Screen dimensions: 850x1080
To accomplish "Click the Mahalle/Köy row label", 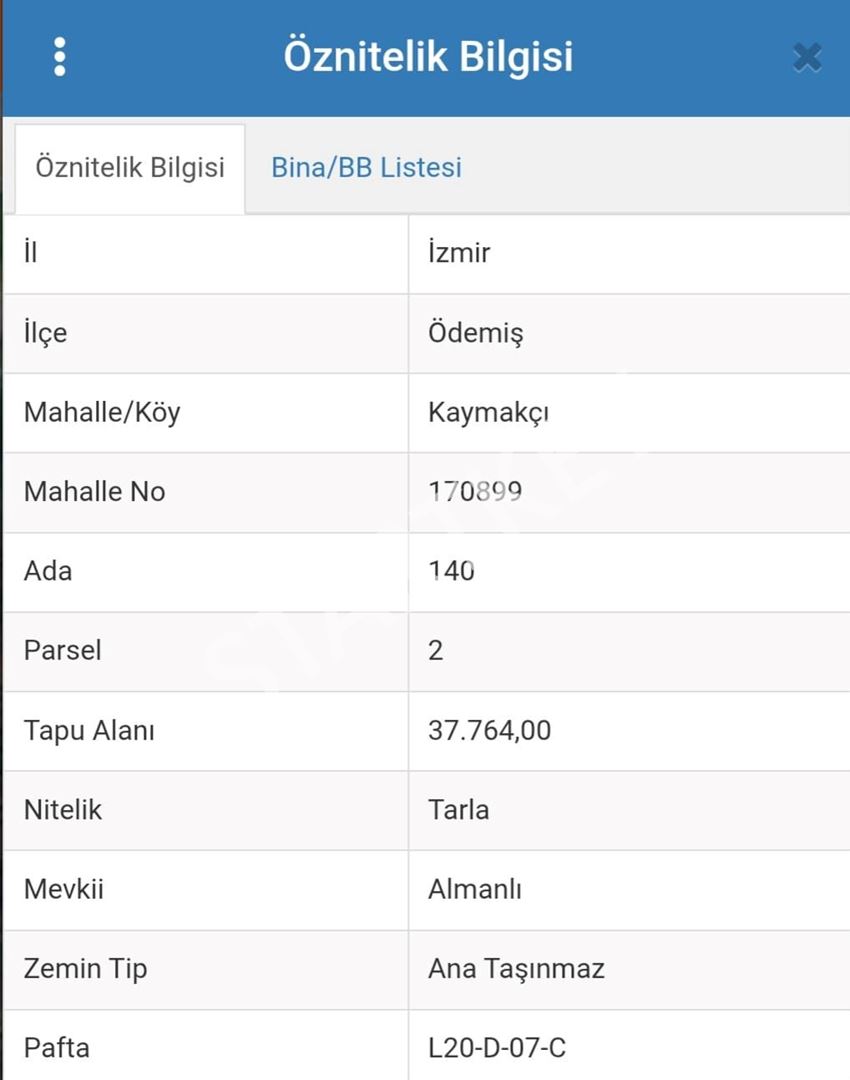I will [x=102, y=413].
